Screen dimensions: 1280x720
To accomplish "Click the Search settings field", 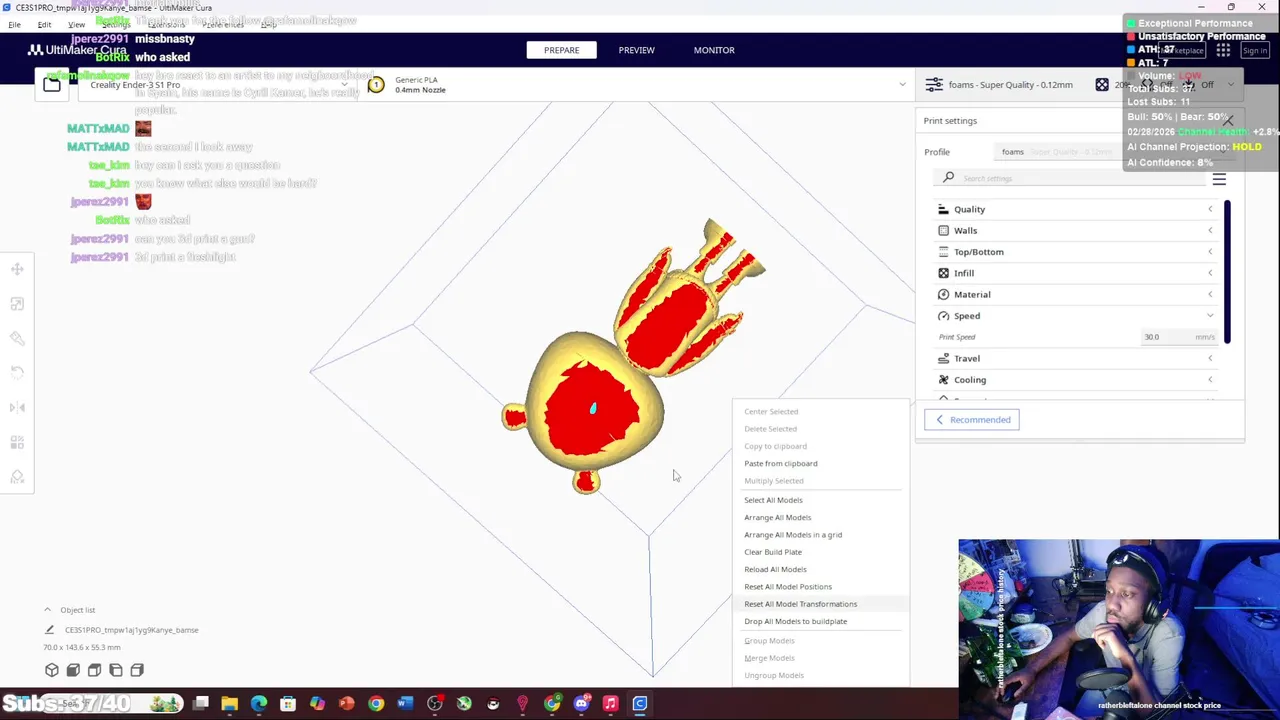I will pos(1070,178).
